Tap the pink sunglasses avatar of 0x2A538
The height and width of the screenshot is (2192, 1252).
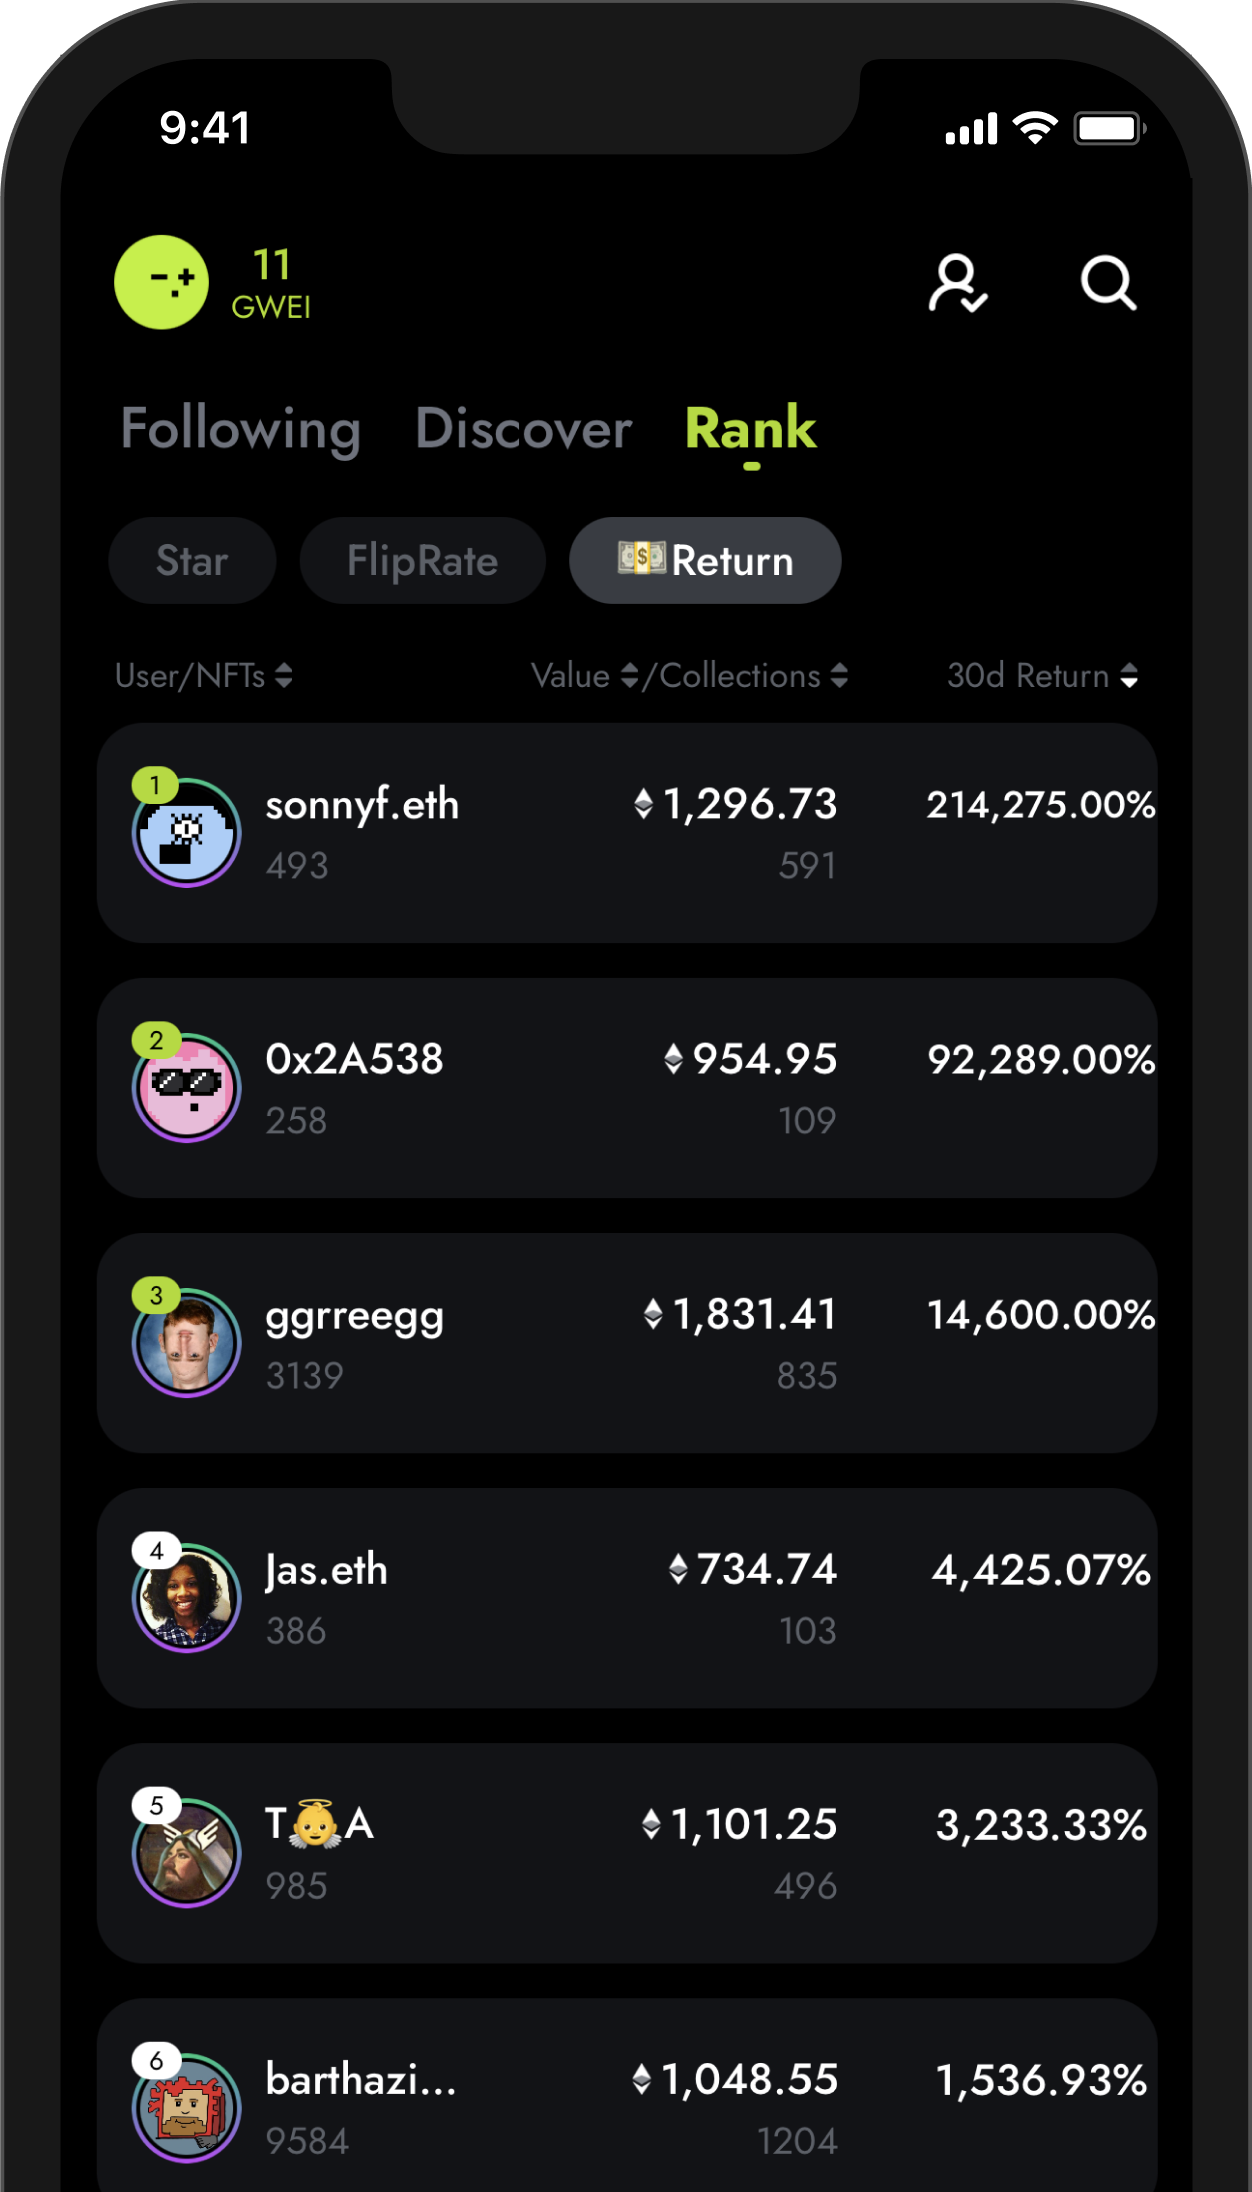coord(186,1088)
